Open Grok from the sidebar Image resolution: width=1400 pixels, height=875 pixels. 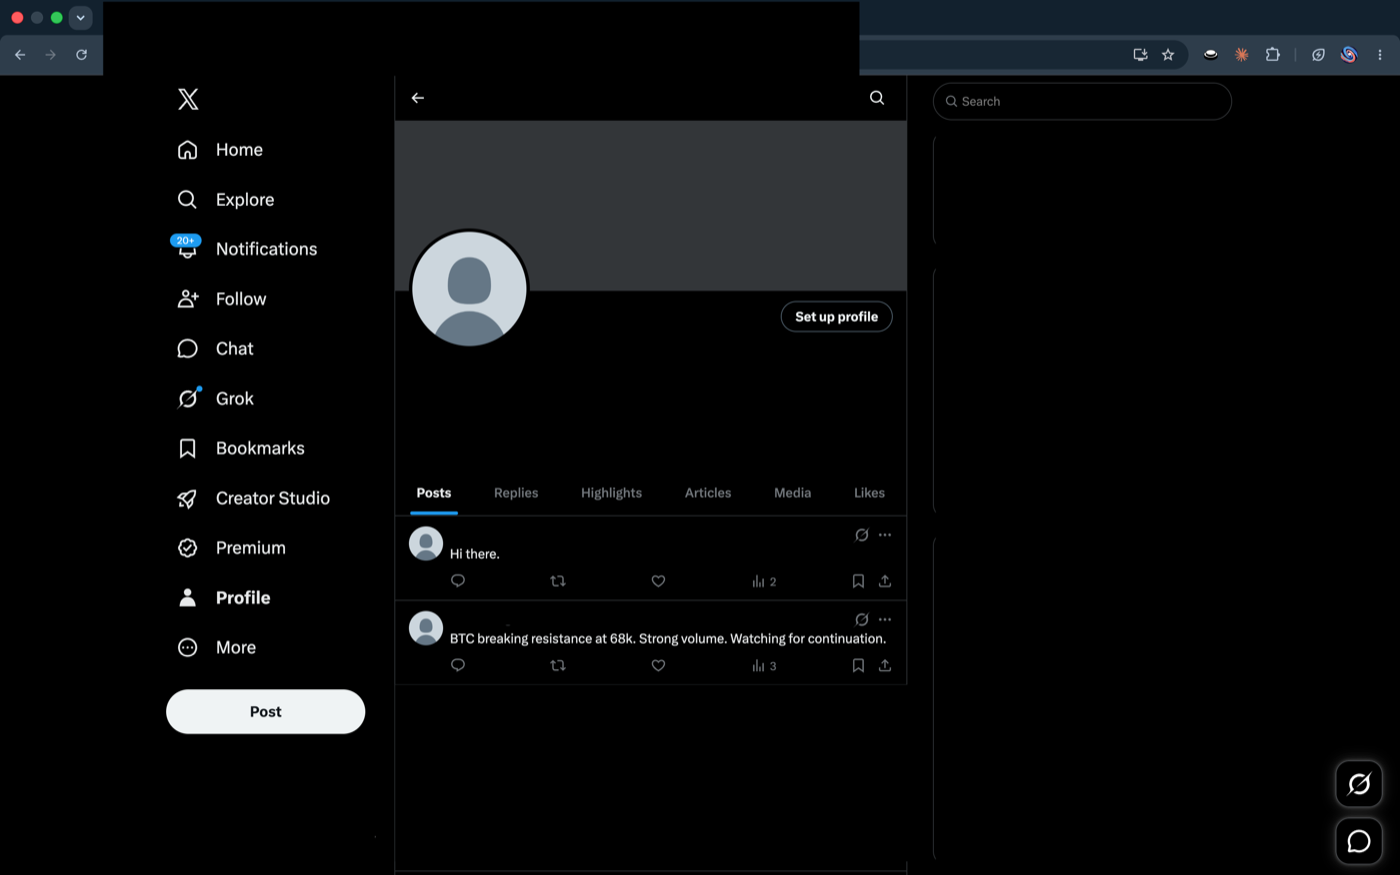tap(215, 399)
